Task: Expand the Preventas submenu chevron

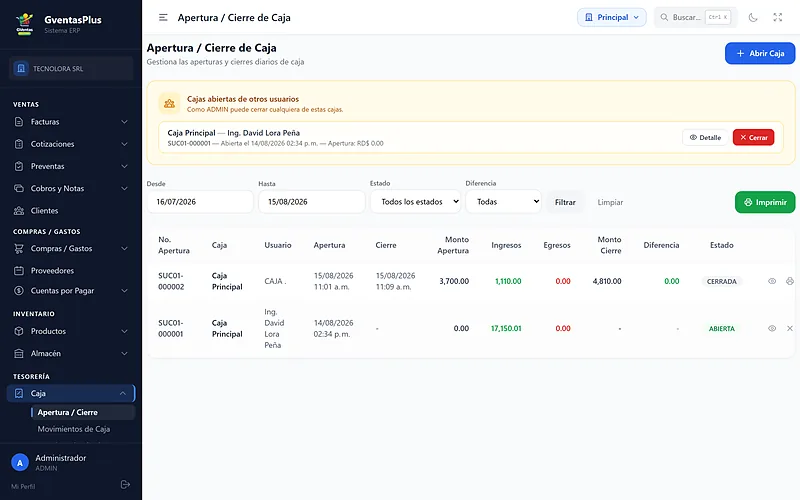Action: pyautogui.click(x=124, y=166)
